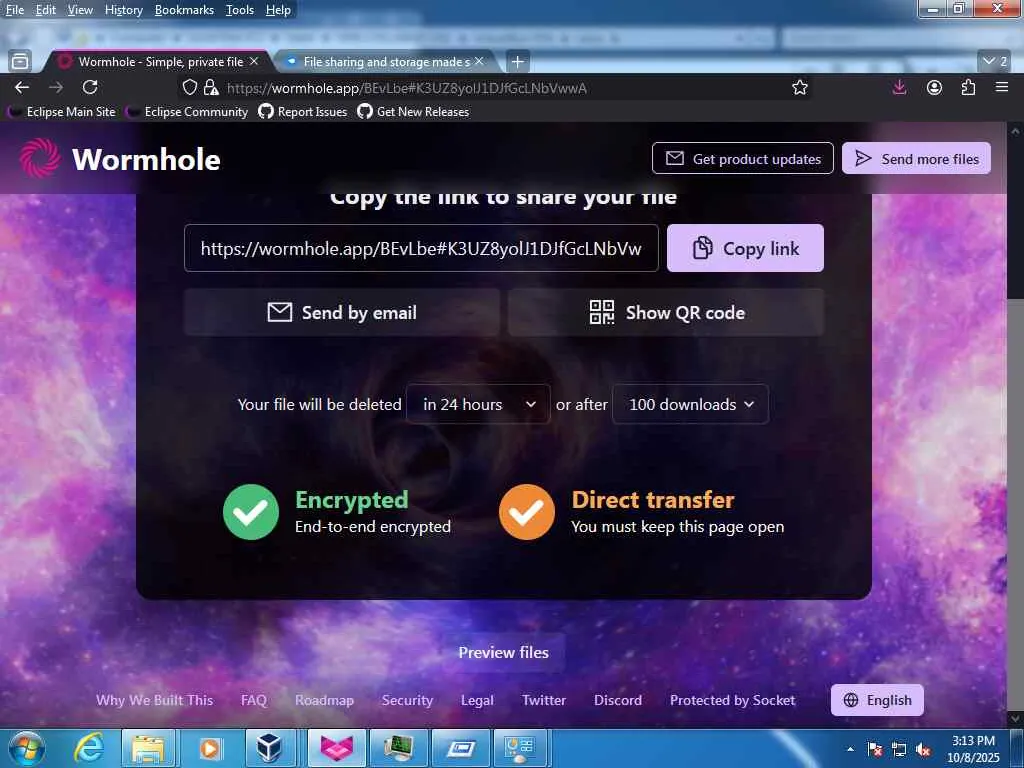Open the Why We Built This link
The width and height of the screenshot is (1024, 768).
[x=155, y=700]
